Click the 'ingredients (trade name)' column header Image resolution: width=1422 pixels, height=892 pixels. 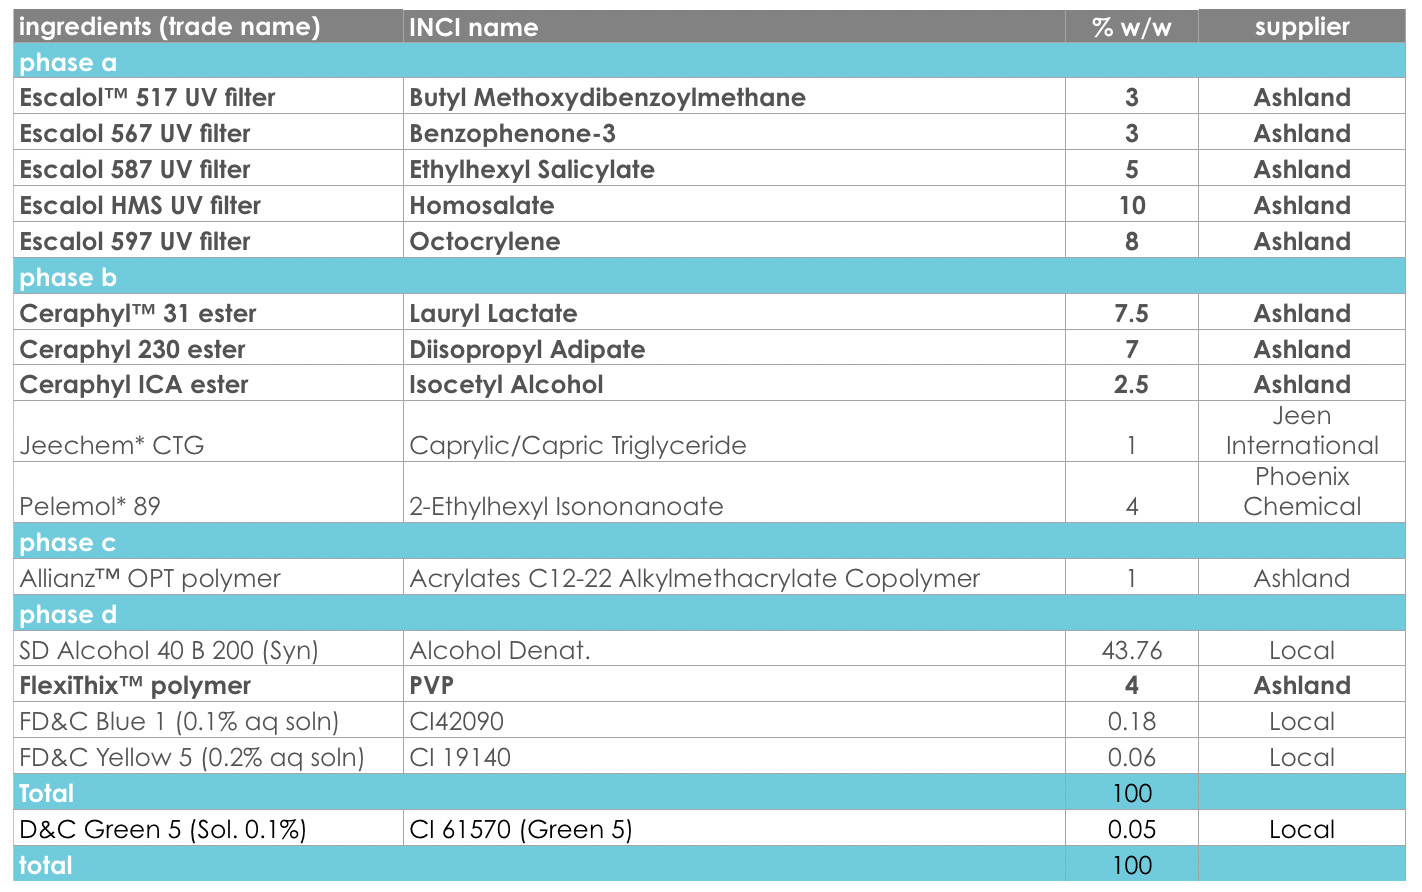208,27
